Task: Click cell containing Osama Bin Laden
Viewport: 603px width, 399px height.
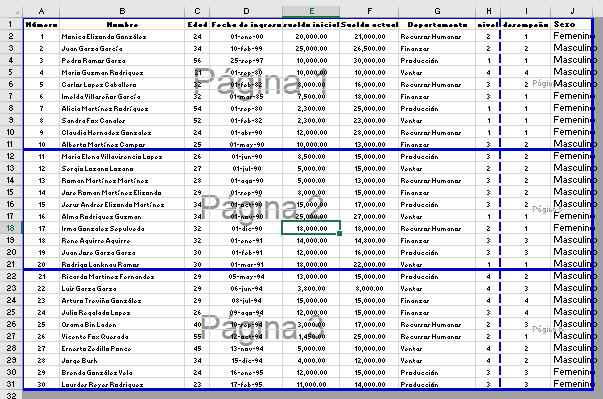Action: [x=122, y=325]
